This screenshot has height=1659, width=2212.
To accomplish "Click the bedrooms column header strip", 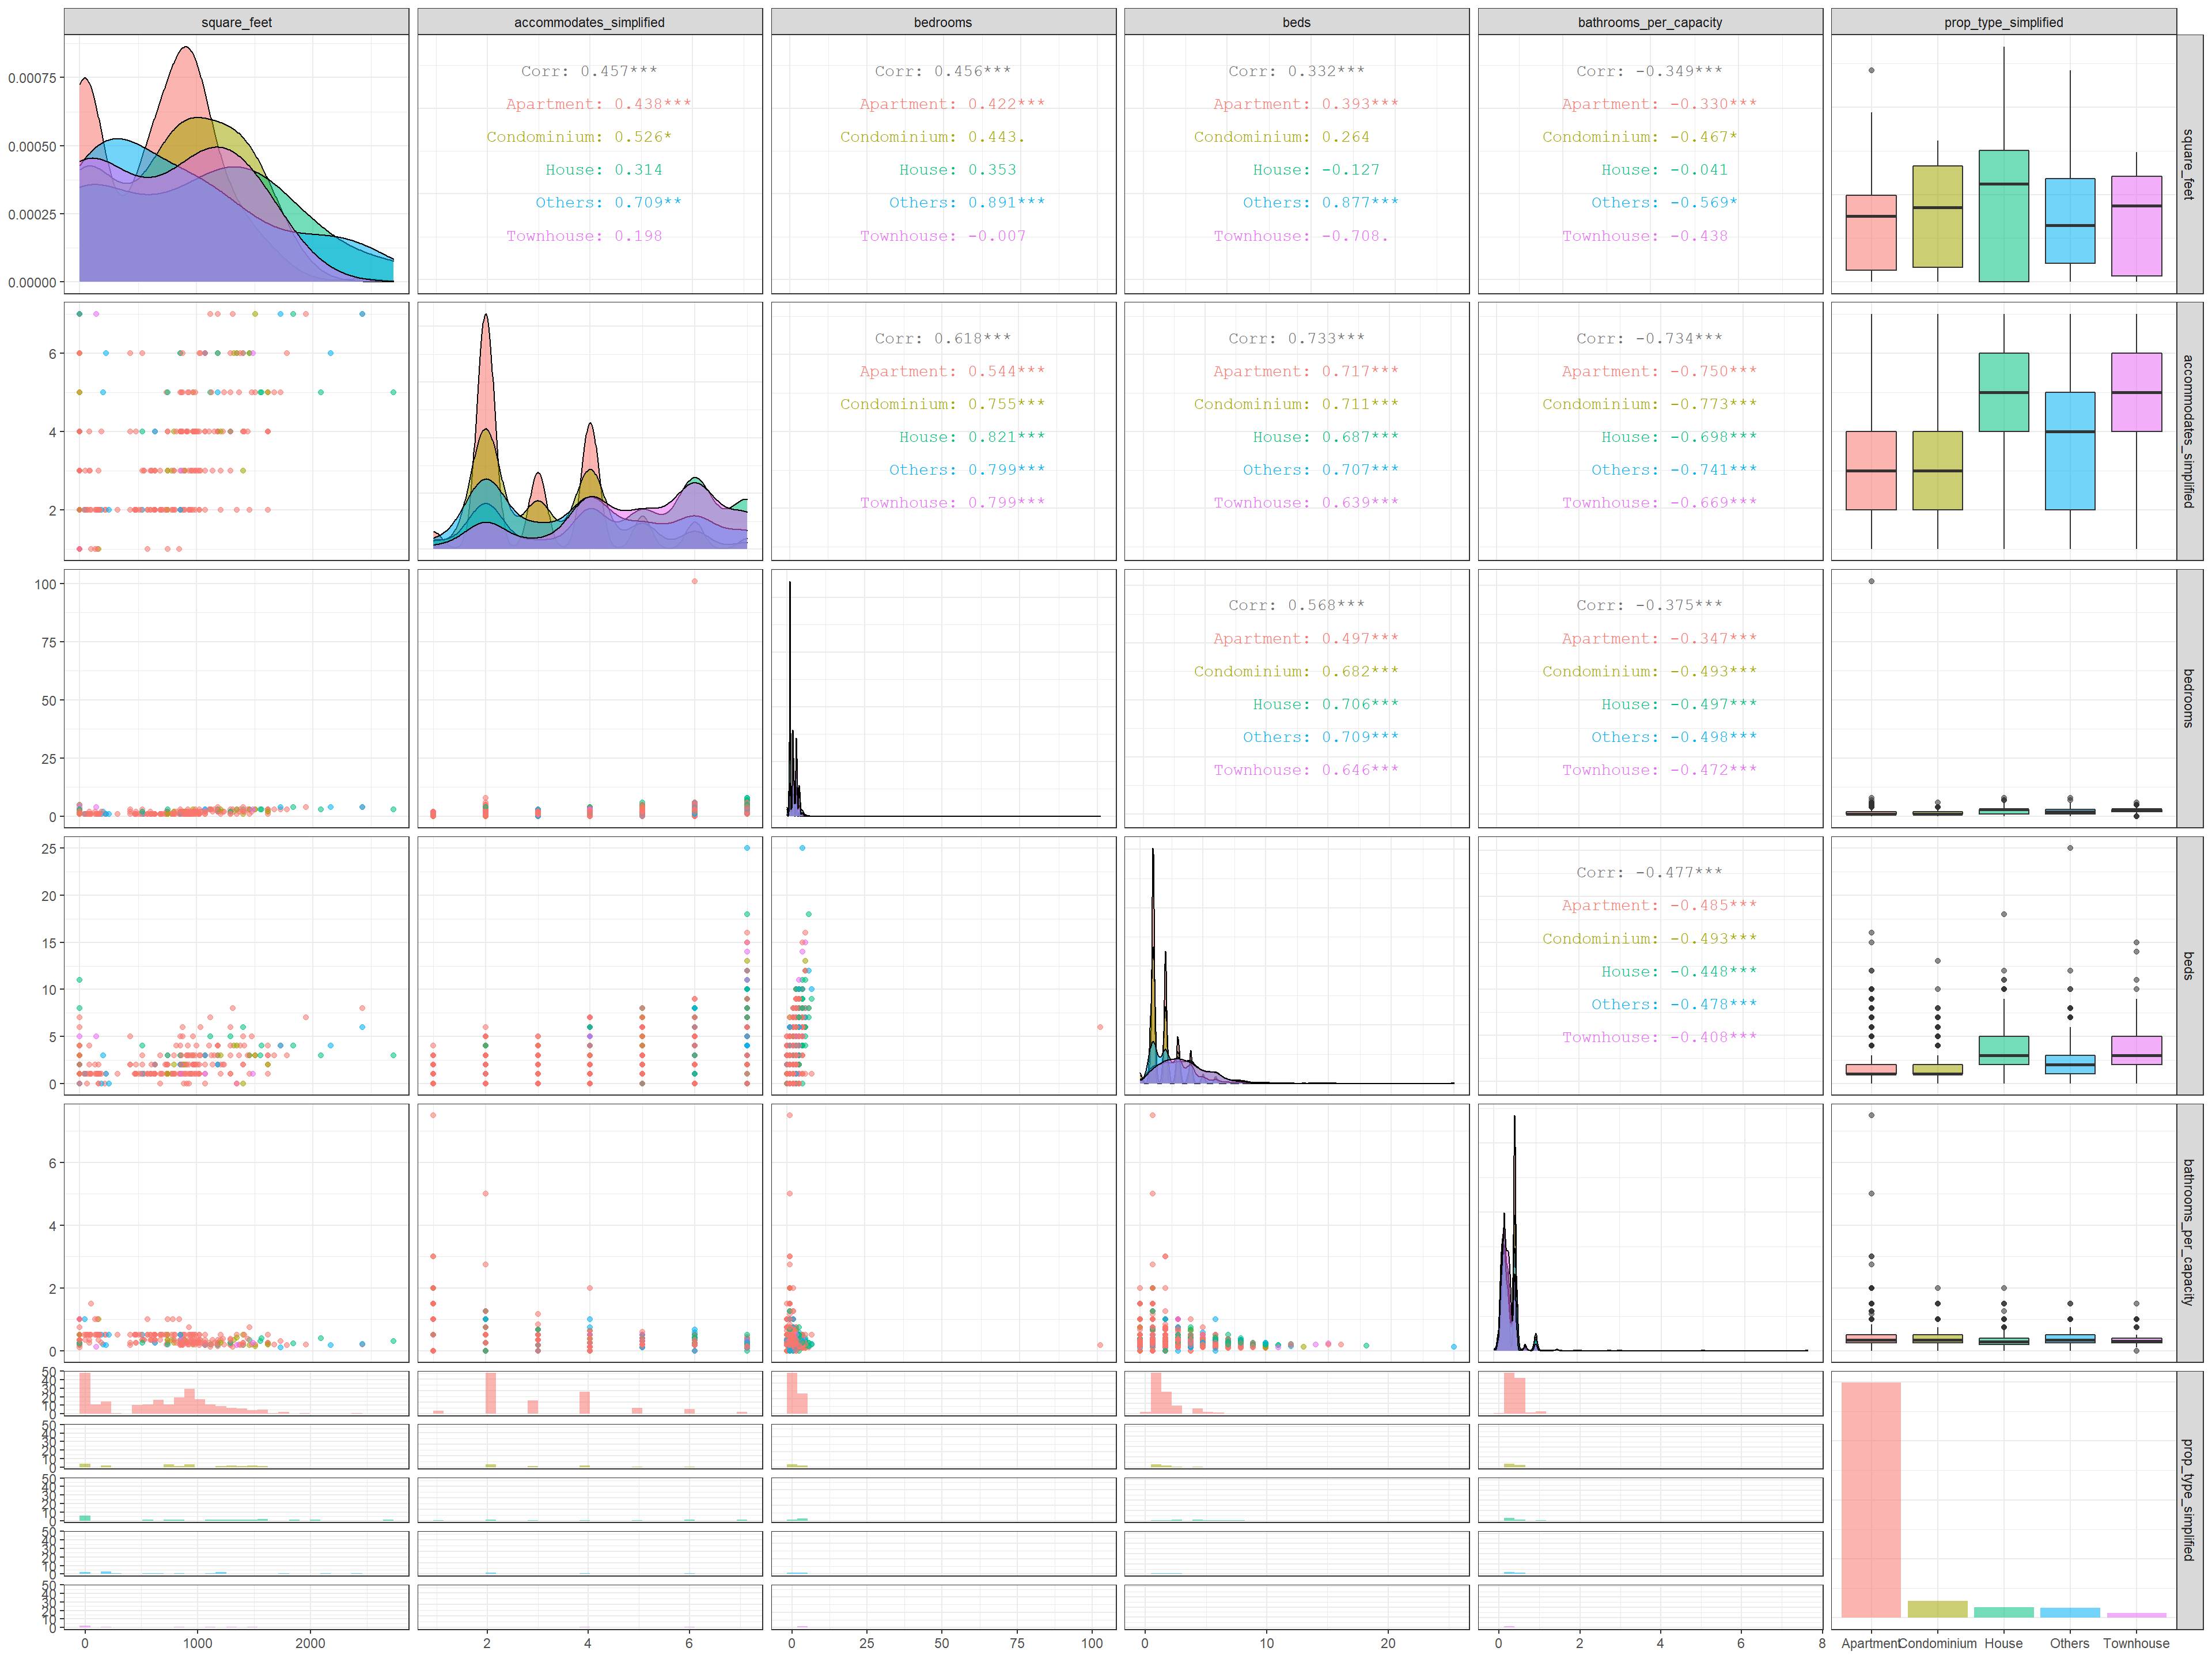I will [942, 22].
